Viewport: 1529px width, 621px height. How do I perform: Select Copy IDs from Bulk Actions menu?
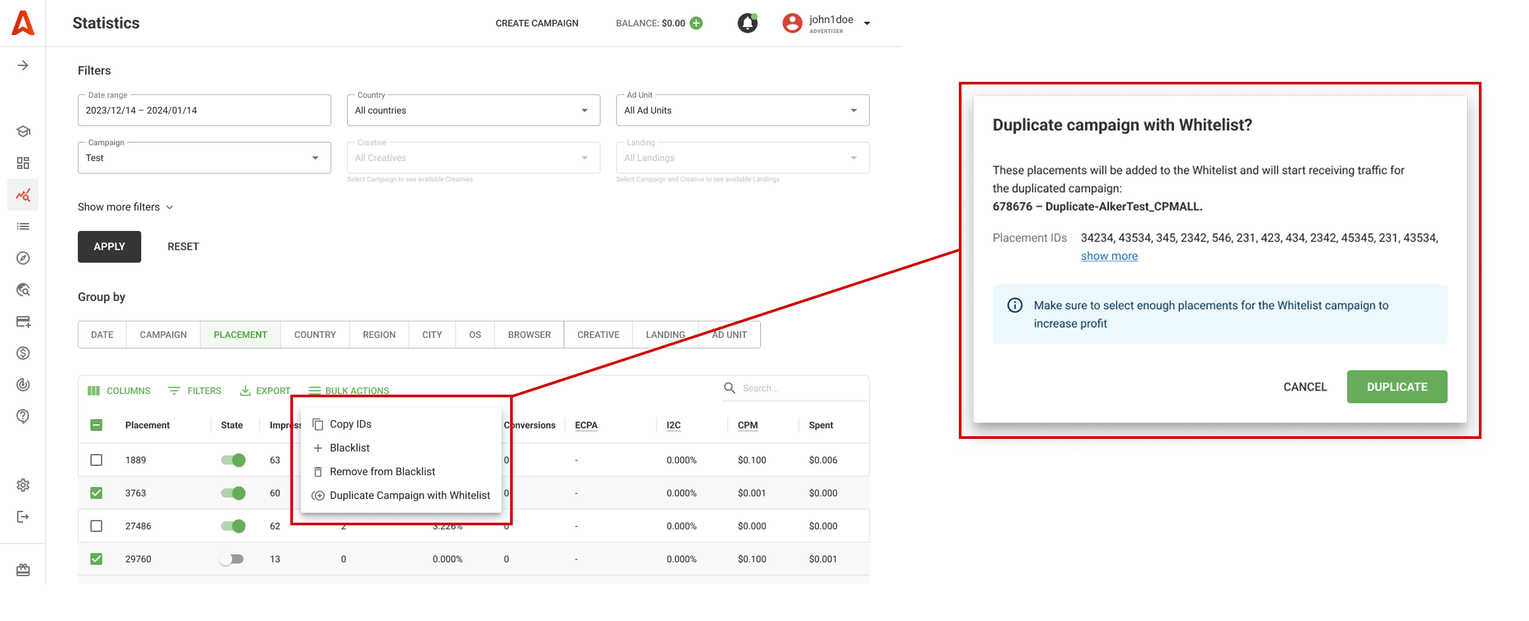(x=352, y=423)
